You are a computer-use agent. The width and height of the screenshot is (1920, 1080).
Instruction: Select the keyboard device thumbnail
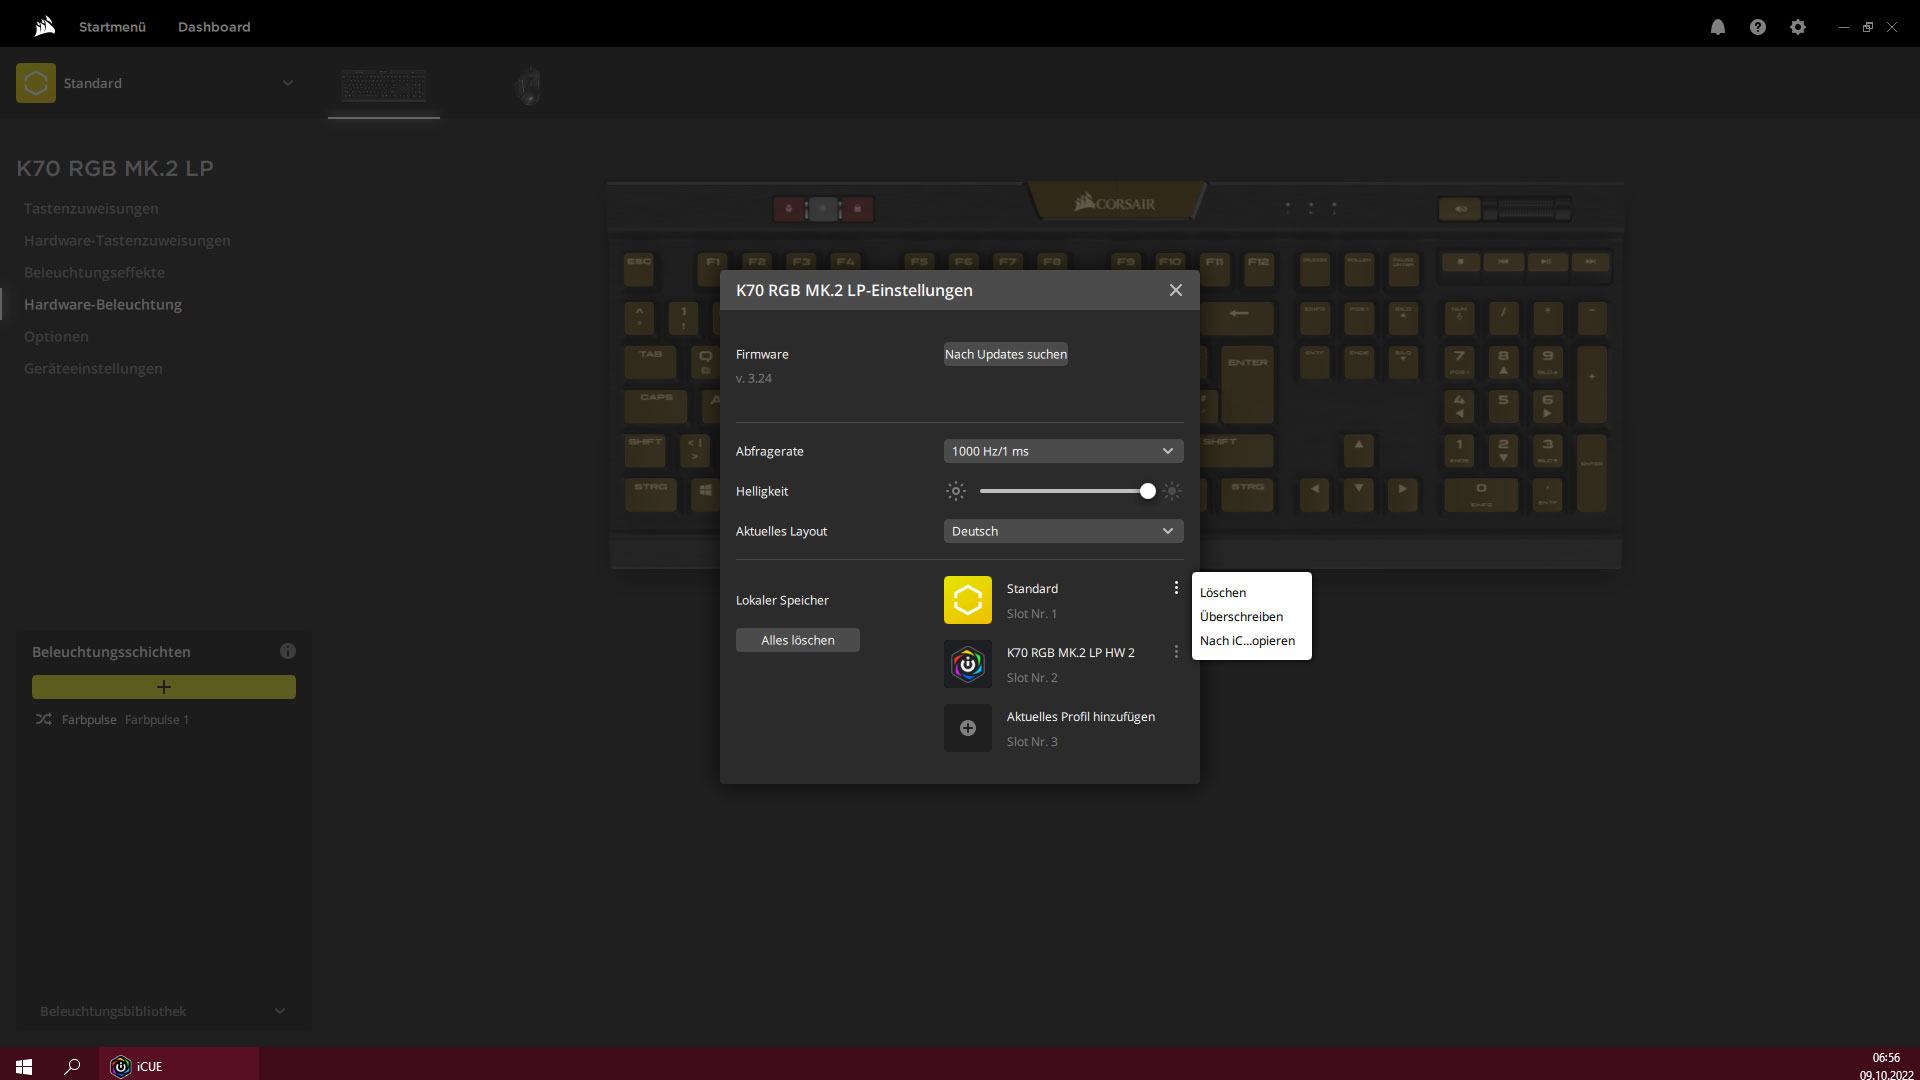pos(383,86)
